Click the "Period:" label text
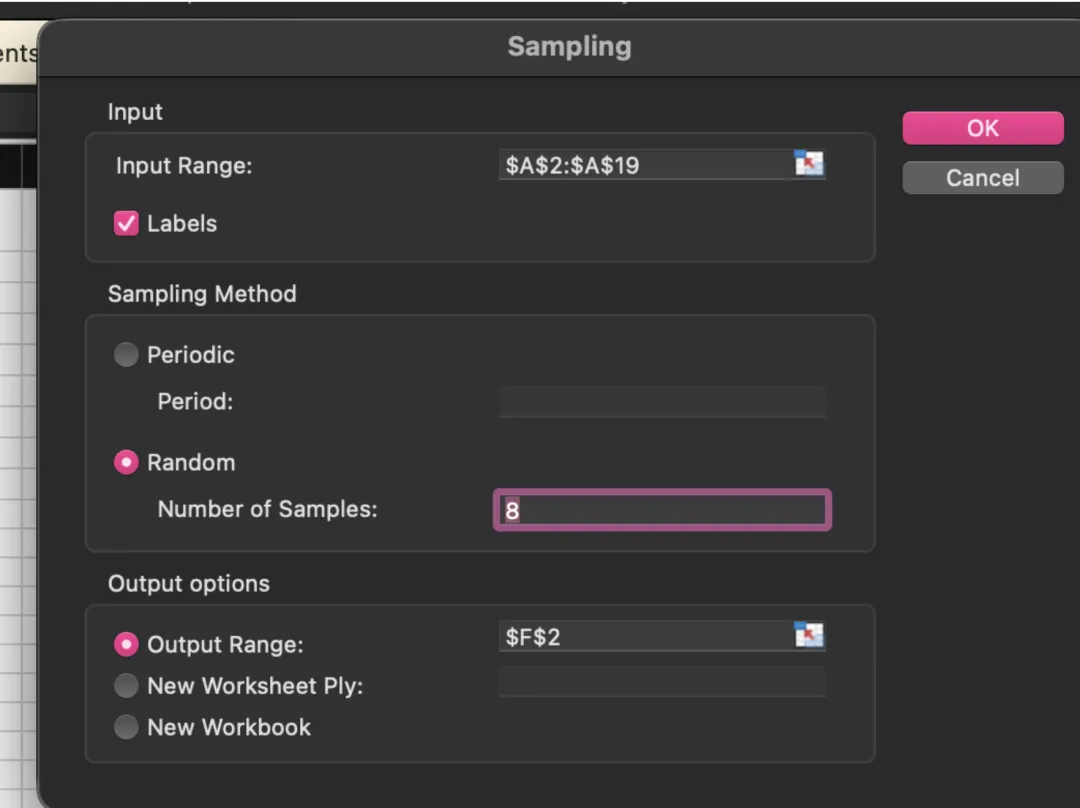The image size is (1080, 808). tap(195, 402)
